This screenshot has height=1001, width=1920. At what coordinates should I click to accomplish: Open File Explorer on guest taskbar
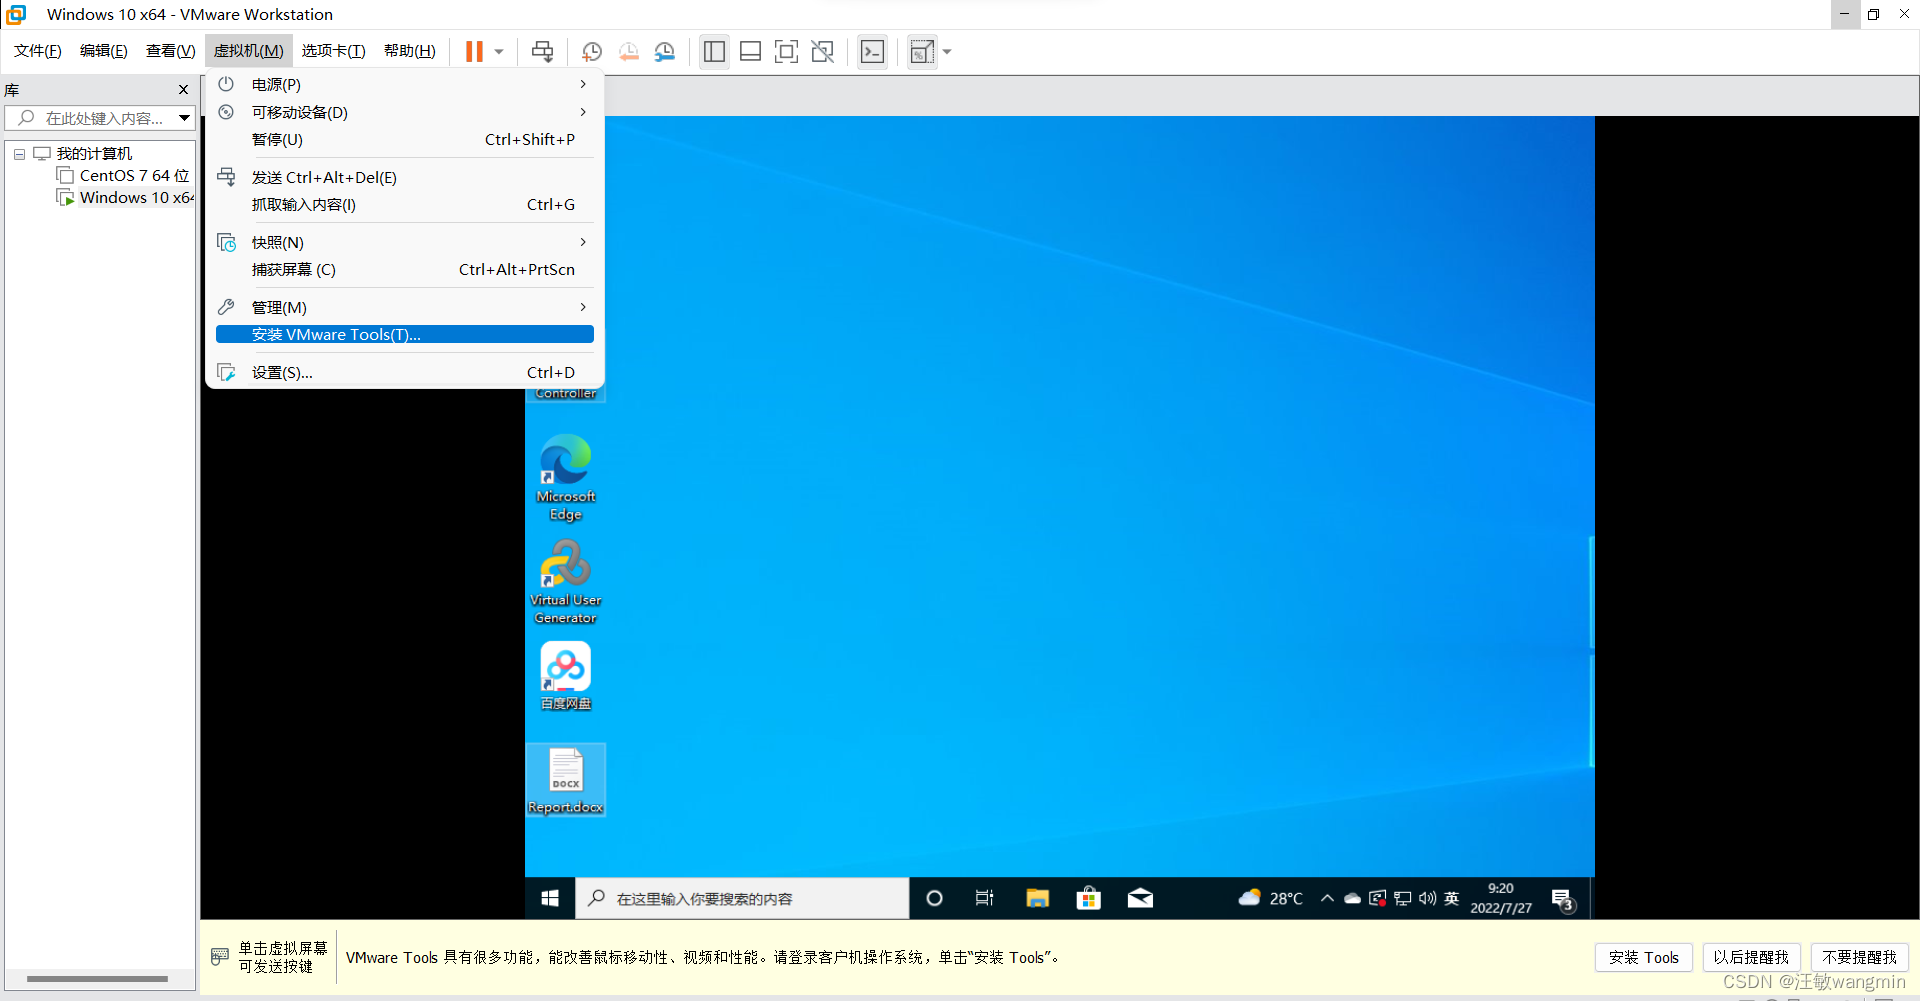1037,898
